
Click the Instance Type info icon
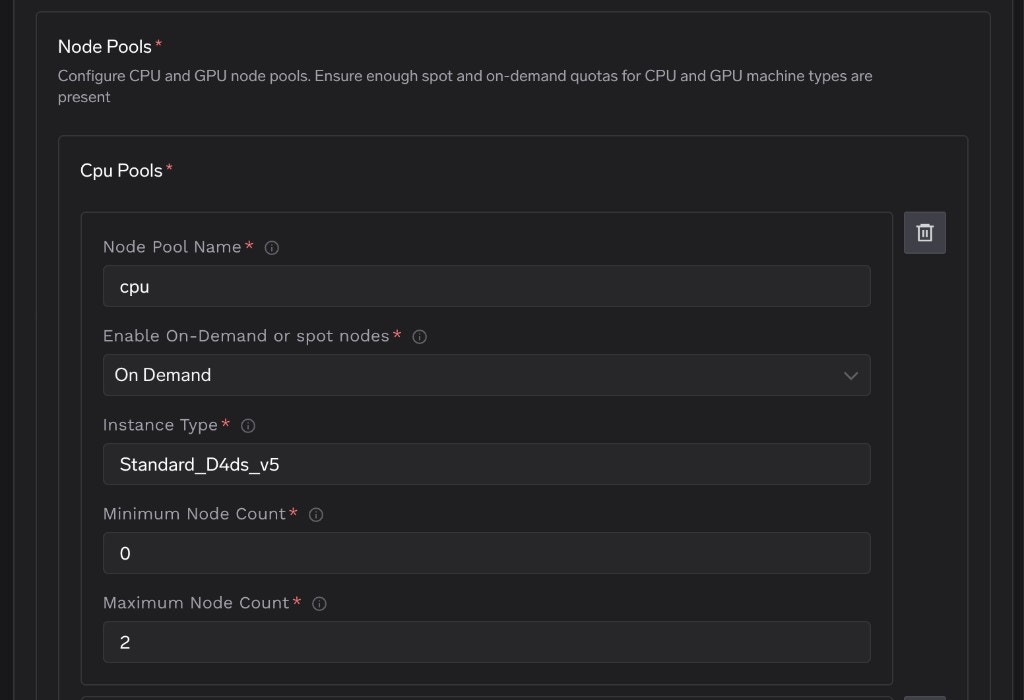[x=247, y=425]
